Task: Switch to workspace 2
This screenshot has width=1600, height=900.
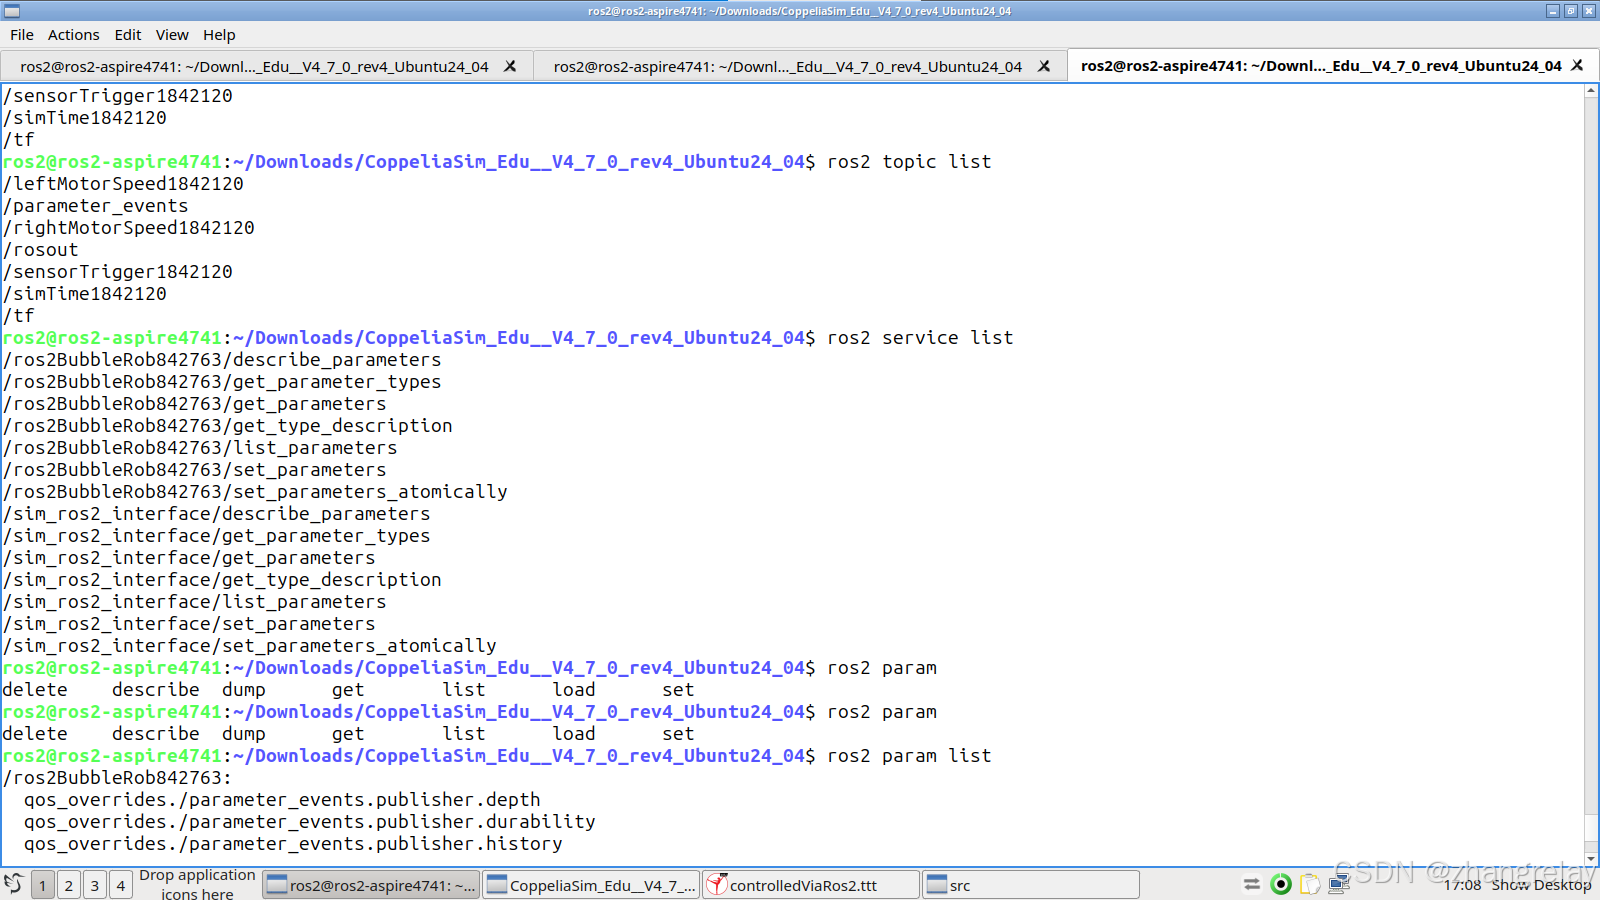Action: pos(68,885)
